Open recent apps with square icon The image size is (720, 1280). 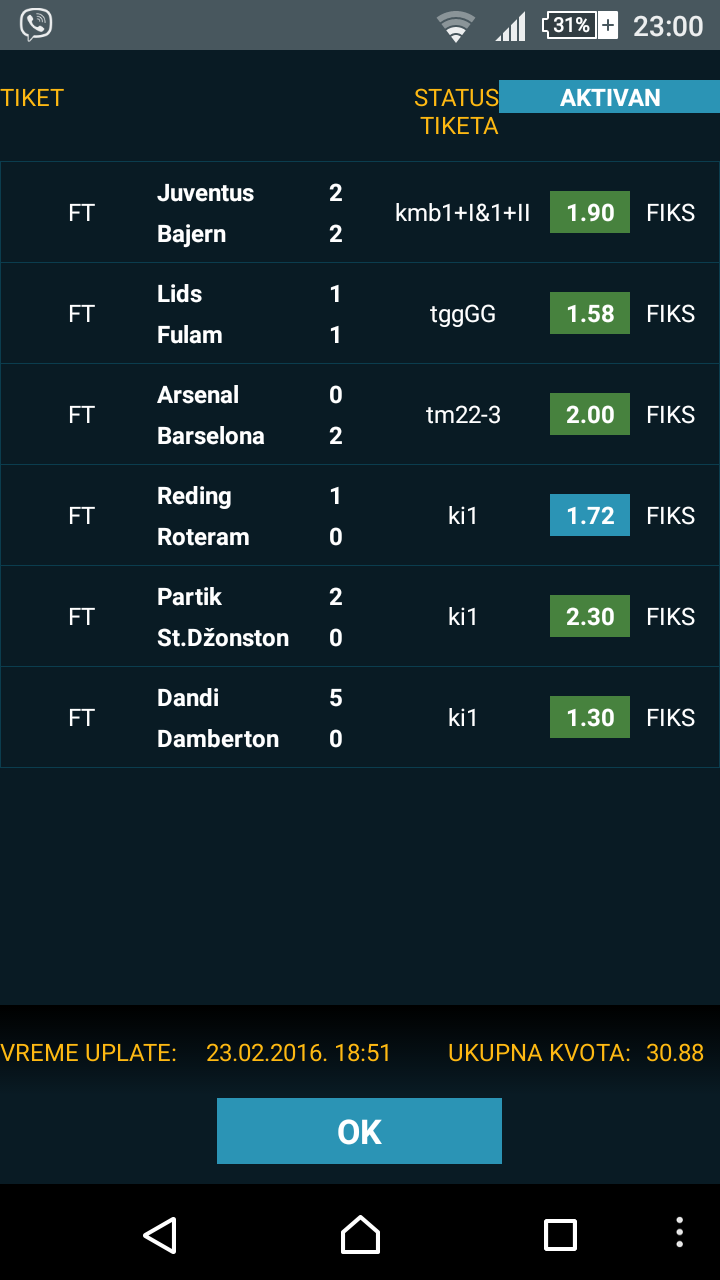pos(560,1235)
